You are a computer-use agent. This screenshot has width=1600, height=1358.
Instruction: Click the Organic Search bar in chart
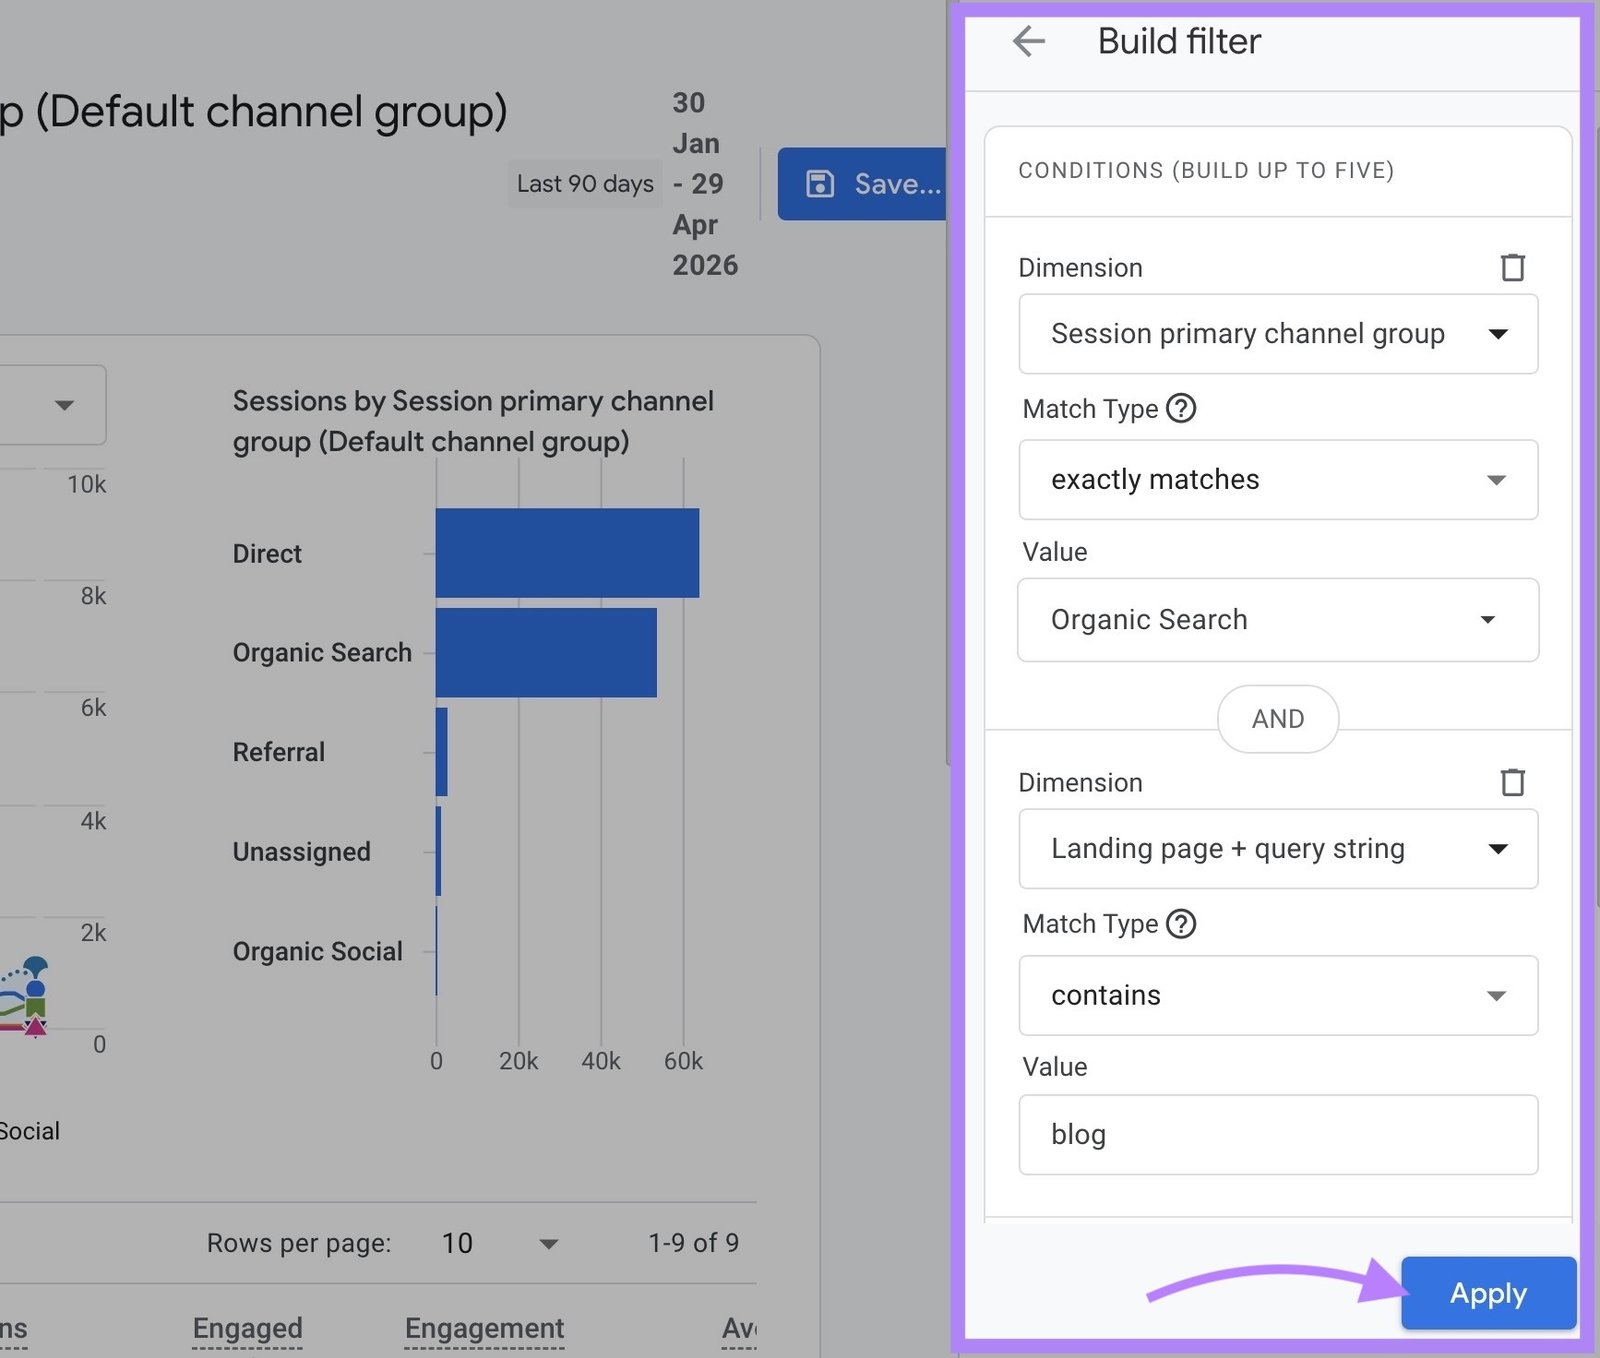point(546,652)
